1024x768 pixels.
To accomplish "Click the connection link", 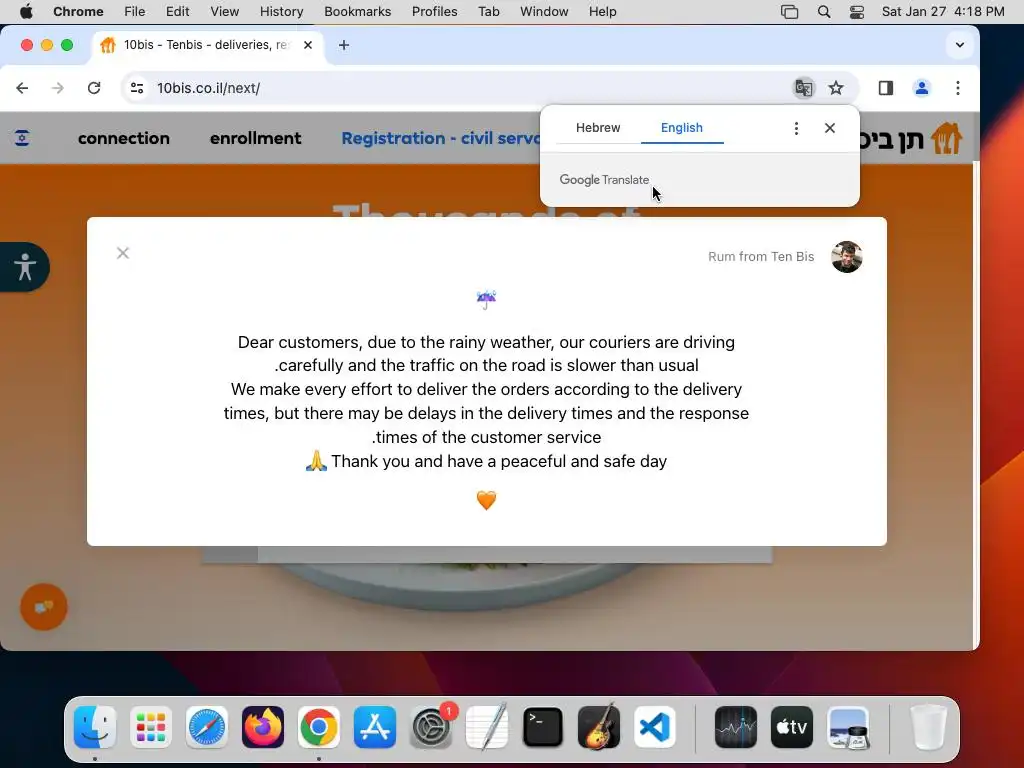I will (x=123, y=138).
